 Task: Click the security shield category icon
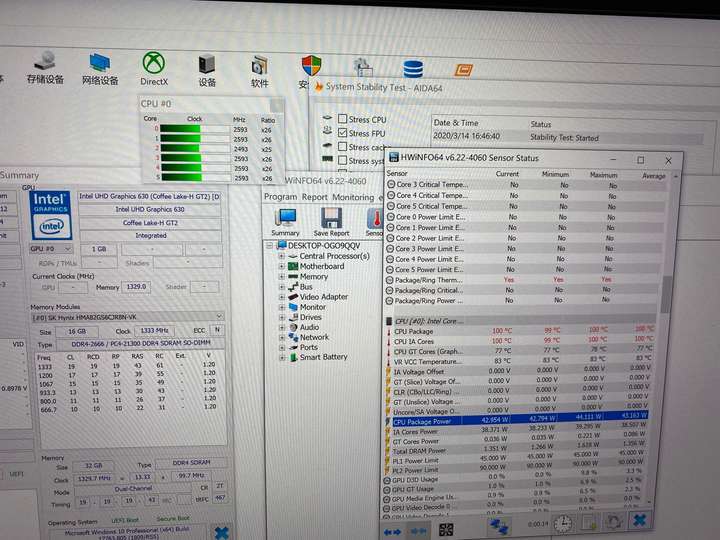(x=311, y=66)
